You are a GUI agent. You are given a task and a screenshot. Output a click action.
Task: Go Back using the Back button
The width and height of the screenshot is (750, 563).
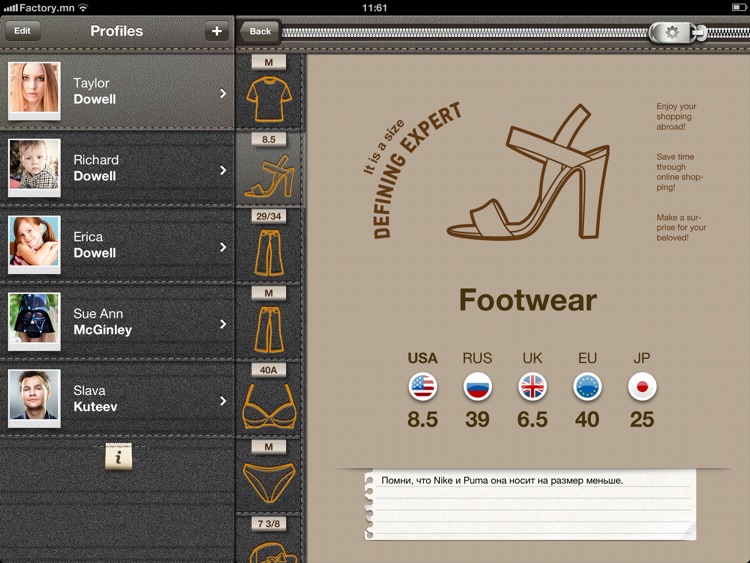pyautogui.click(x=260, y=32)
